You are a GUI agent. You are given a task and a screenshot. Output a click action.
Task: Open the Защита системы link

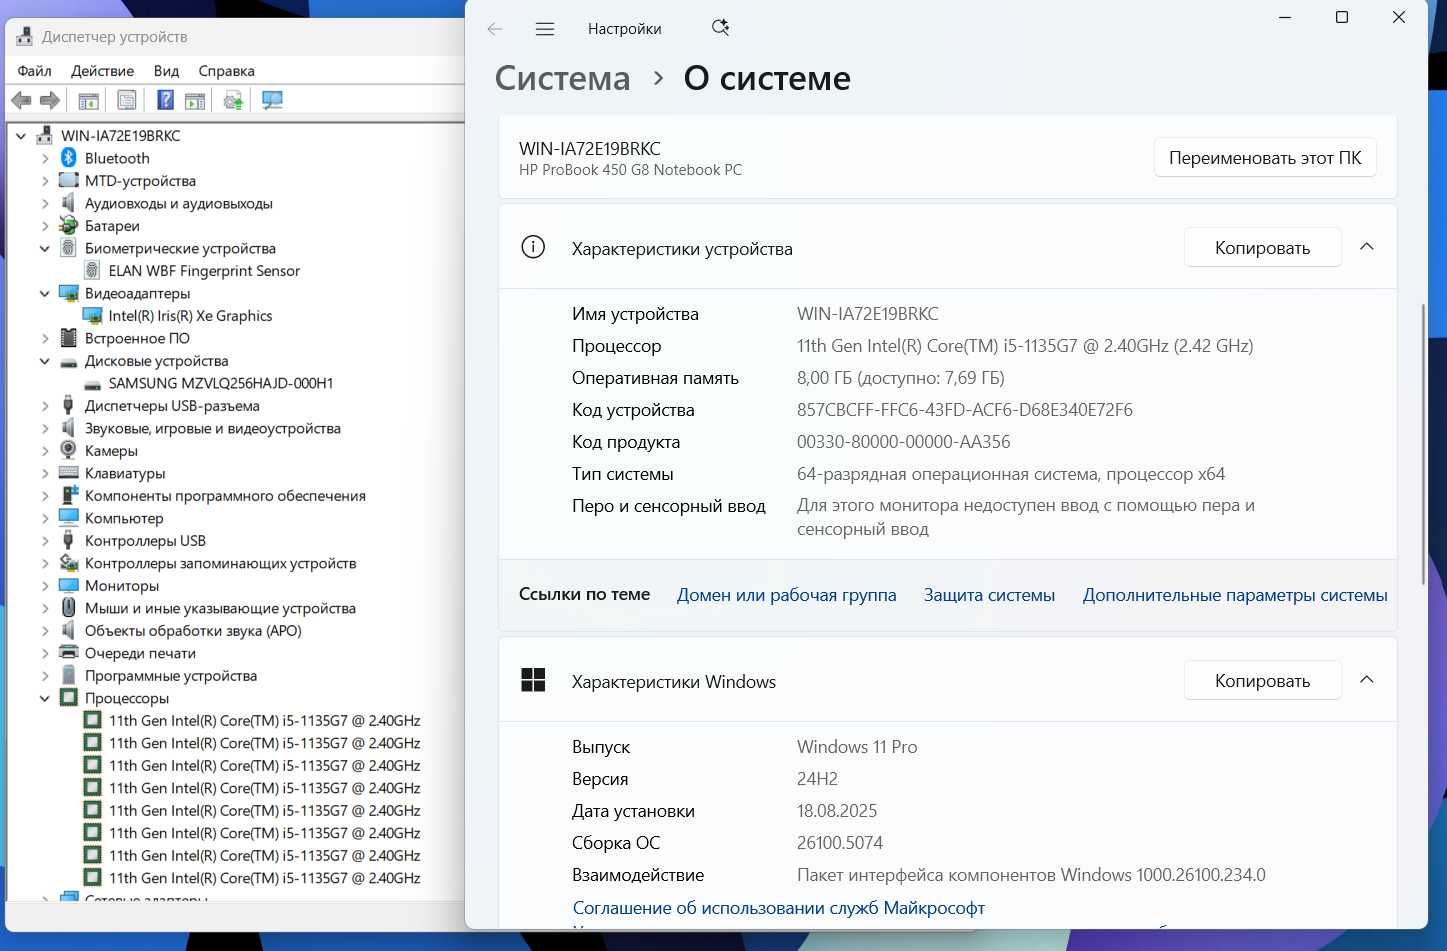point(989,595)
